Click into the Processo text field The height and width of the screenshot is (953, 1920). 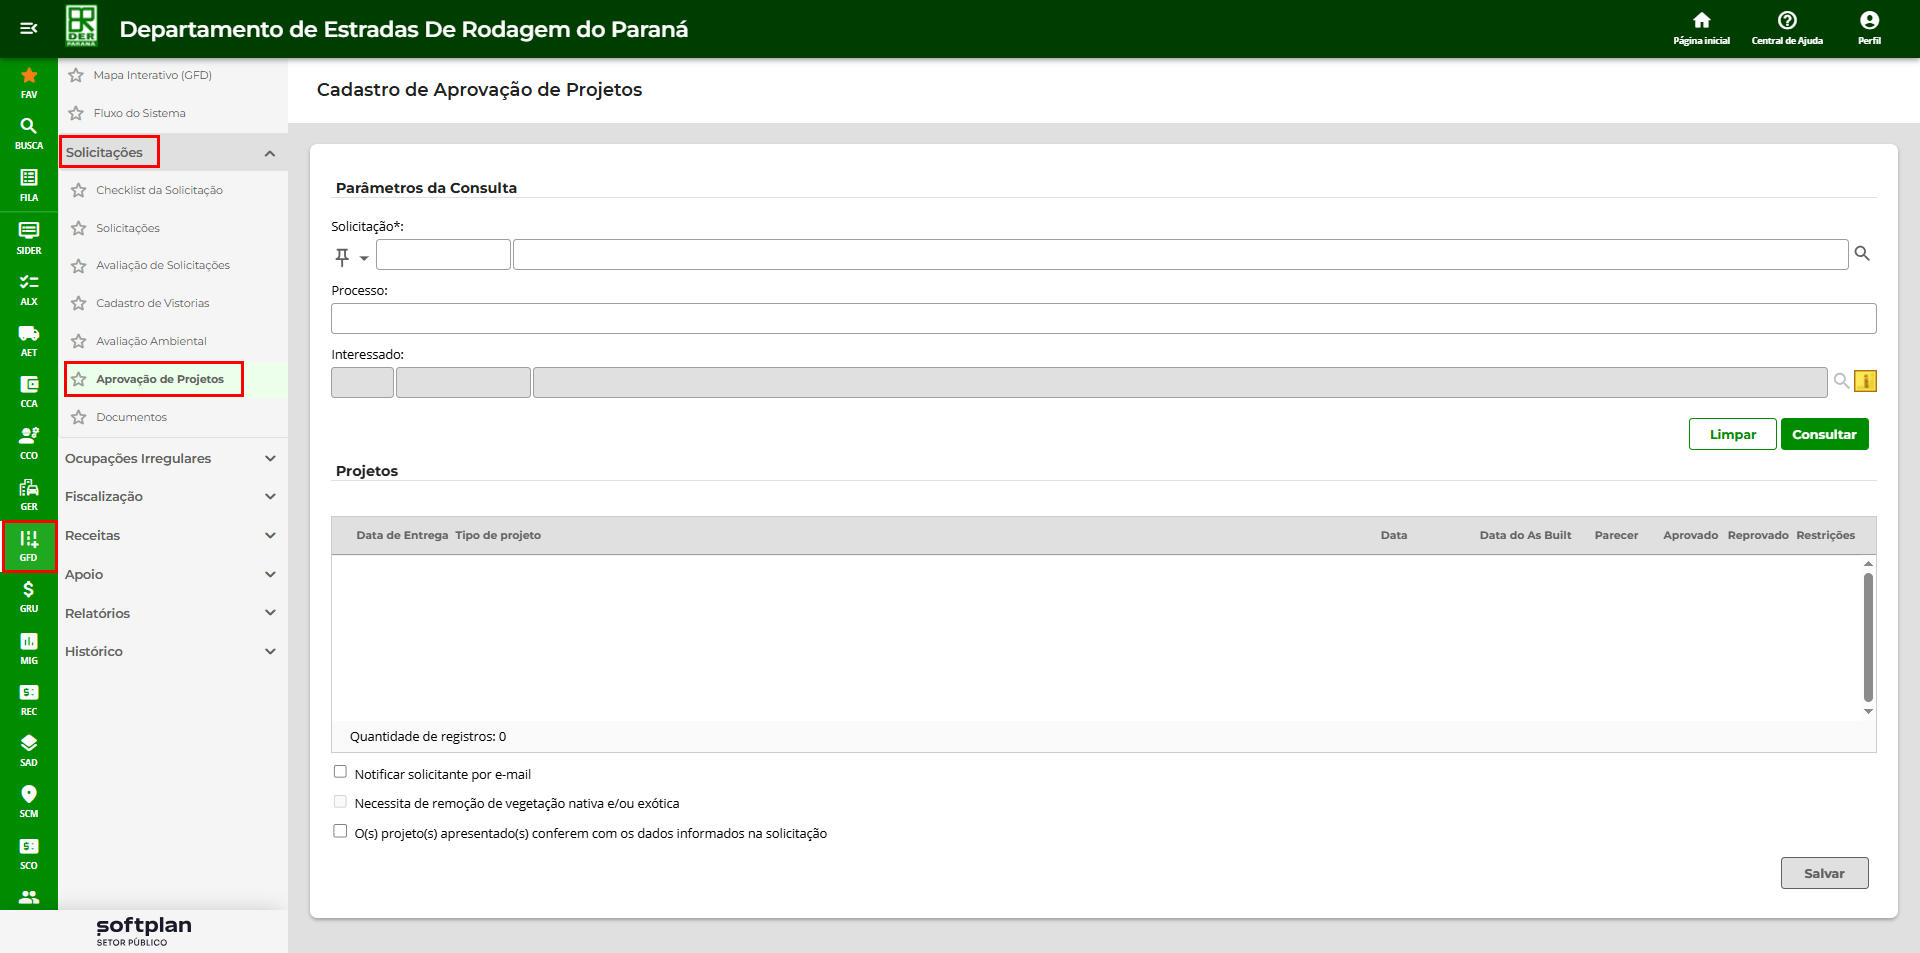tap(1103, 319)
